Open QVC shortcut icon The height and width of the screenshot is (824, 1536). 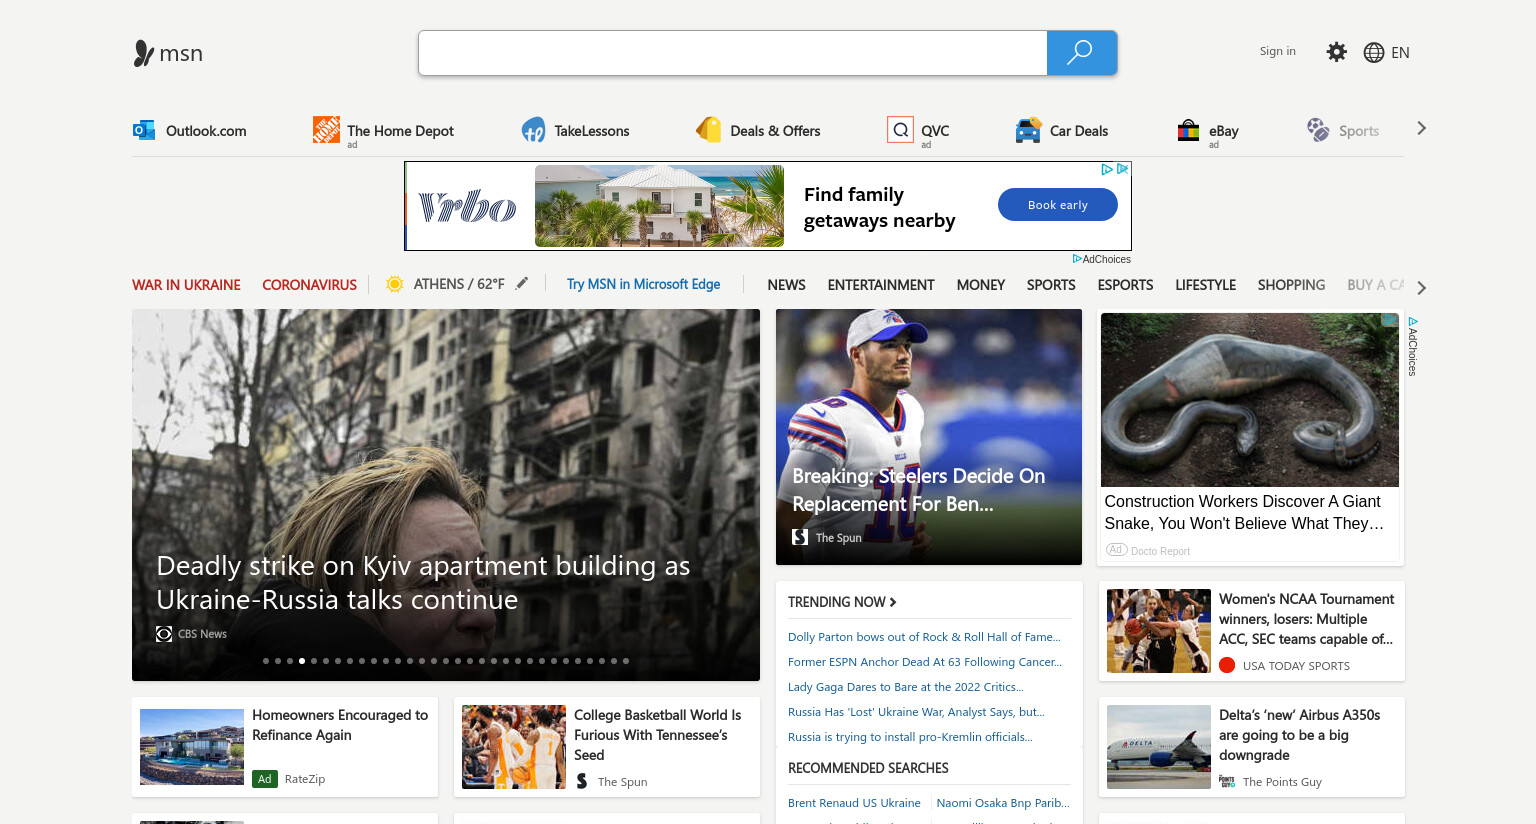[x=900, y=129]
